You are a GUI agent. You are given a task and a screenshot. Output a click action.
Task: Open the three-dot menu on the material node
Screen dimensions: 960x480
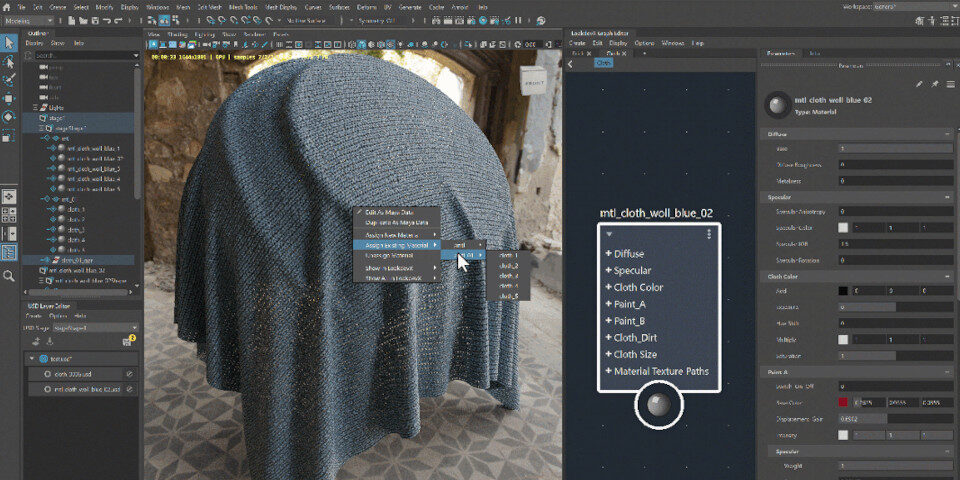pos(709,235)
